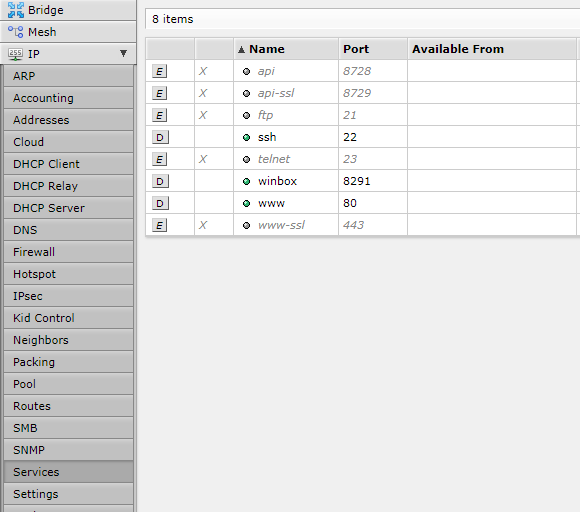
Task: Click the ssh service status dot
Action: pyautogui.click(x=246, y=138)
